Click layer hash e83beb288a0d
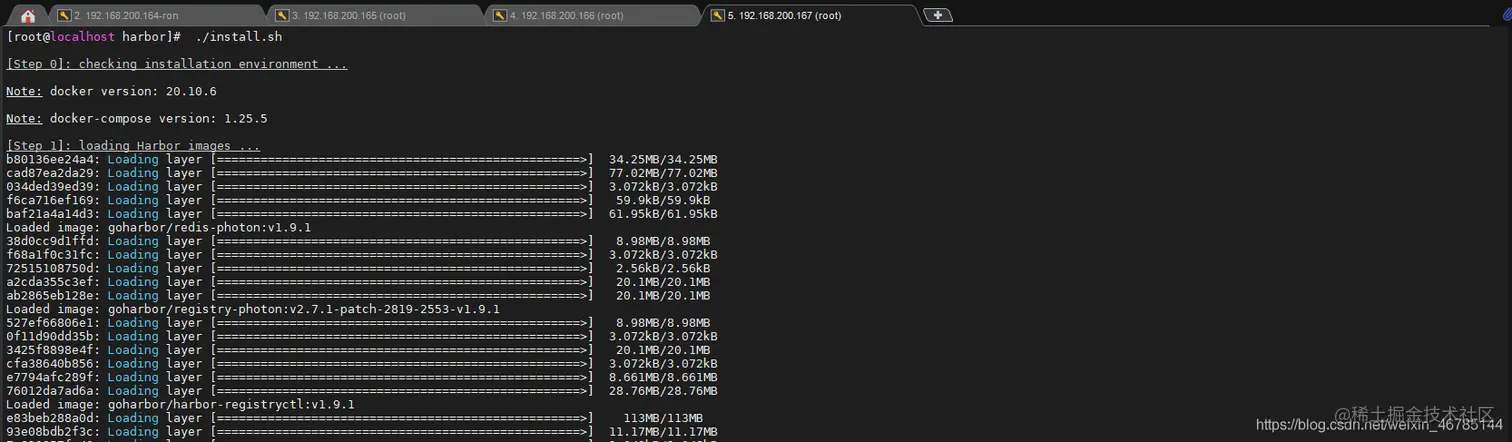1512x442 pixels. [x=50, y=419]
